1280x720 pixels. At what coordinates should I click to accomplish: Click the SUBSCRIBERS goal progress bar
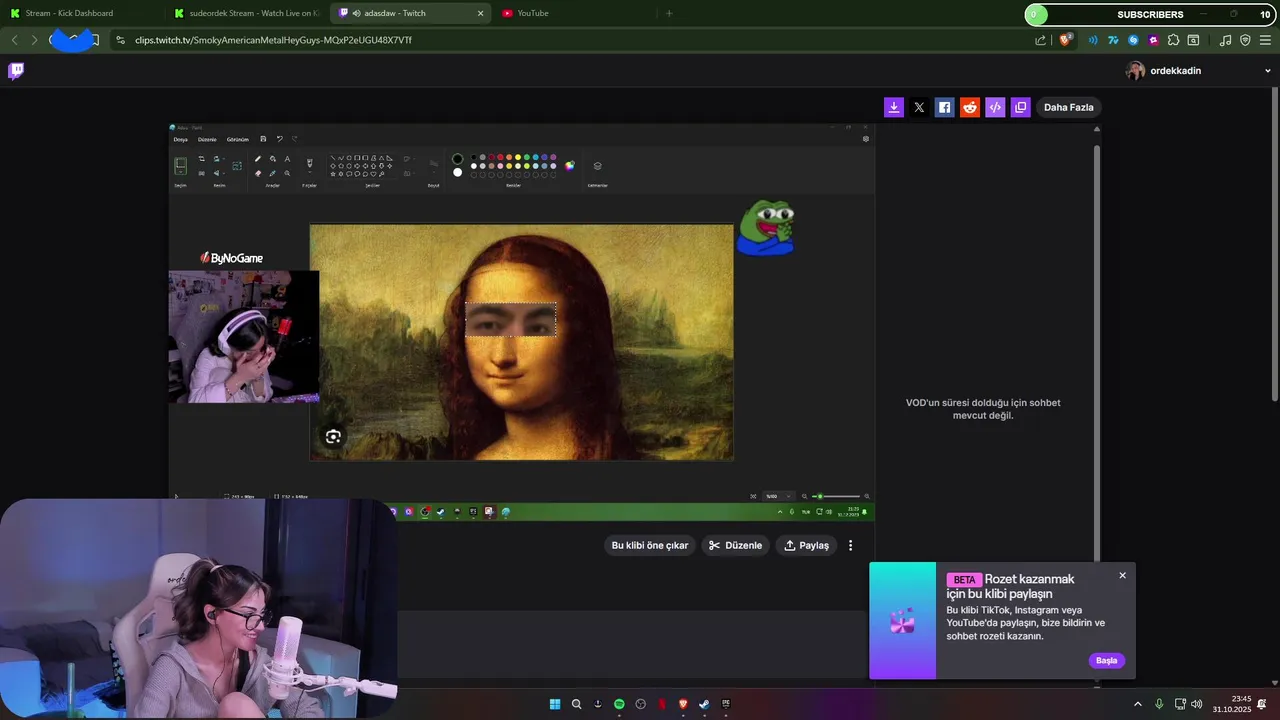point(1150,14)
